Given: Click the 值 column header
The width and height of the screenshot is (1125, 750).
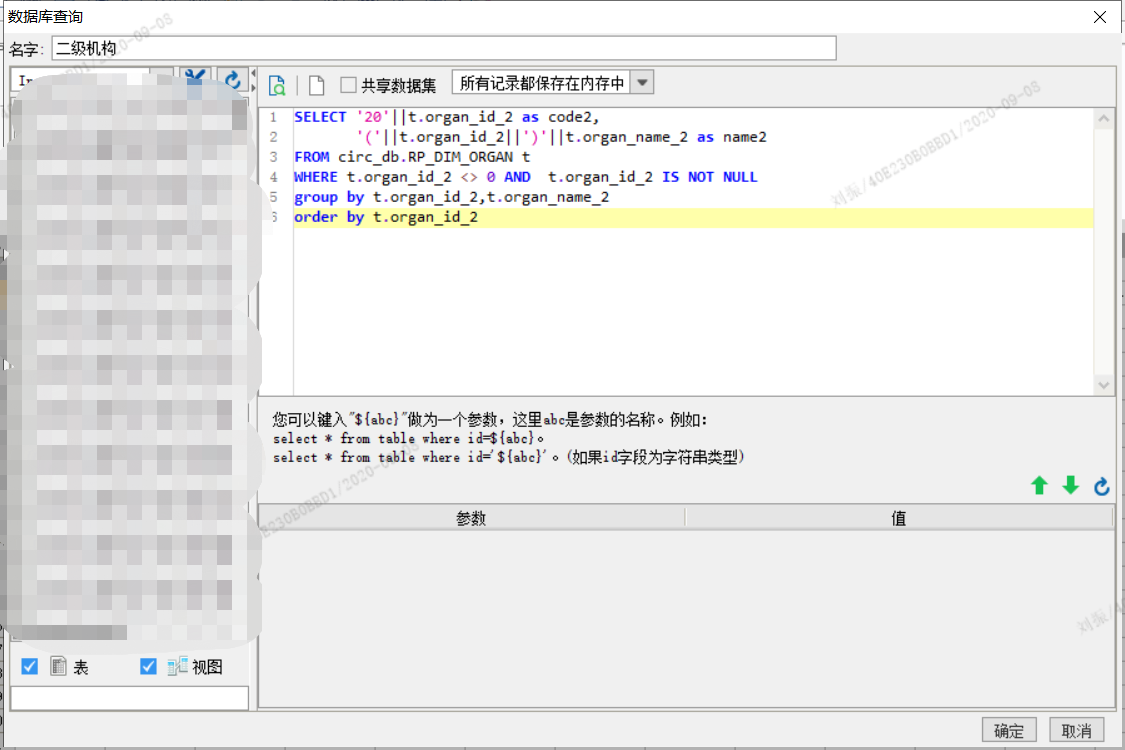Looking at the screenshot, I should (x=898, y=517).
